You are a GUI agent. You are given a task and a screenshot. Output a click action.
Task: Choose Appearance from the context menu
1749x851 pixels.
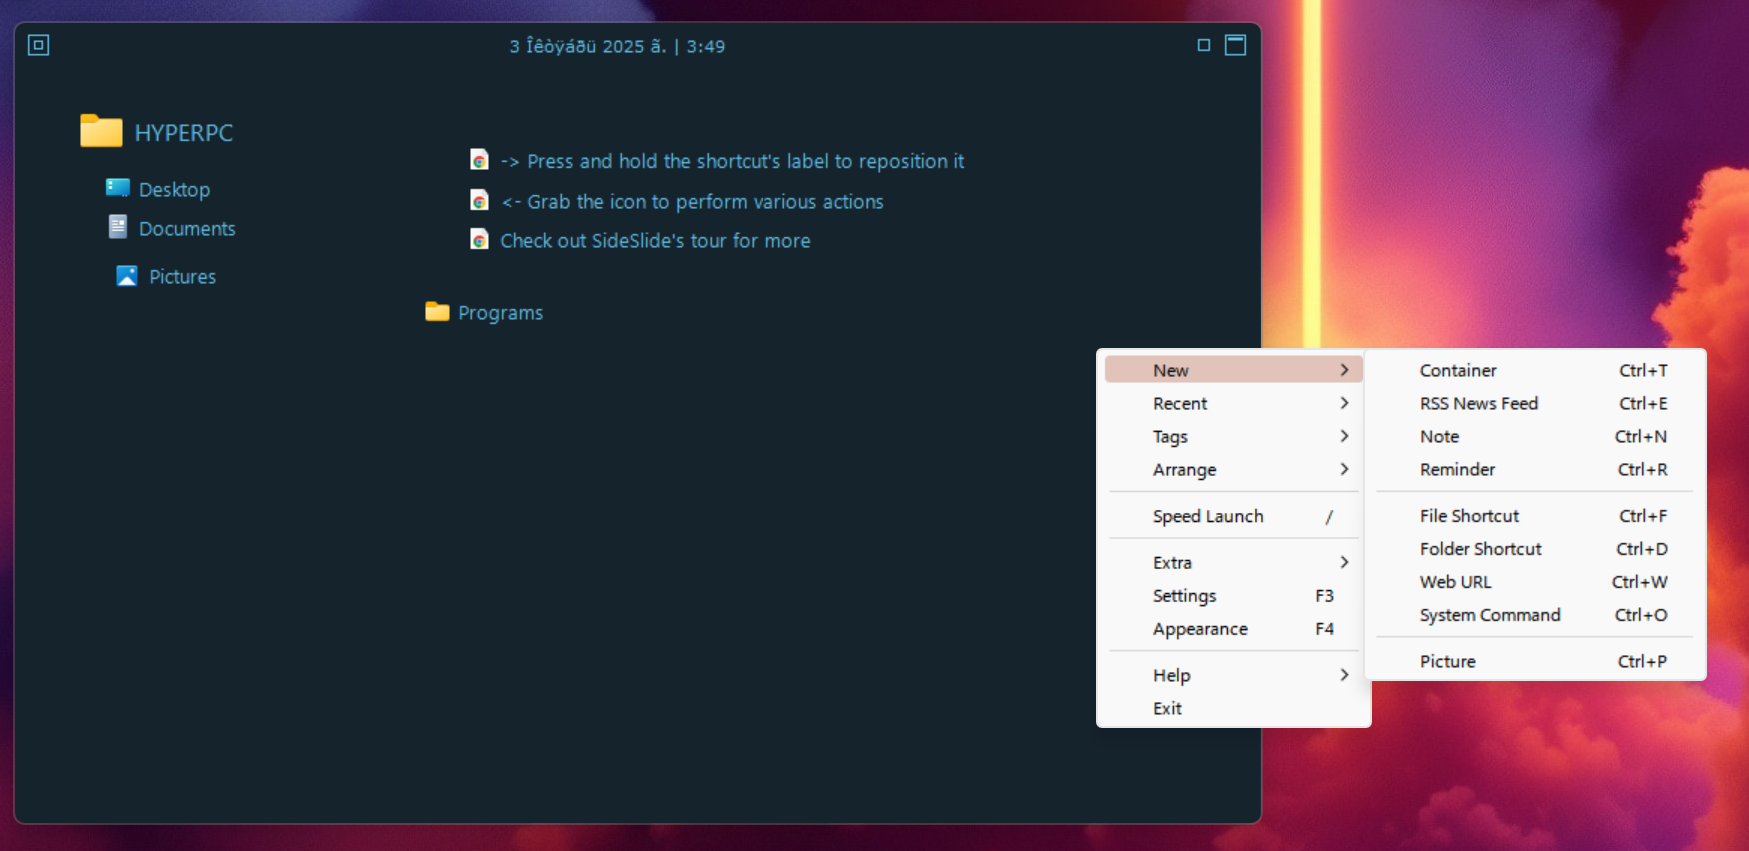(x=1200, y=629)
